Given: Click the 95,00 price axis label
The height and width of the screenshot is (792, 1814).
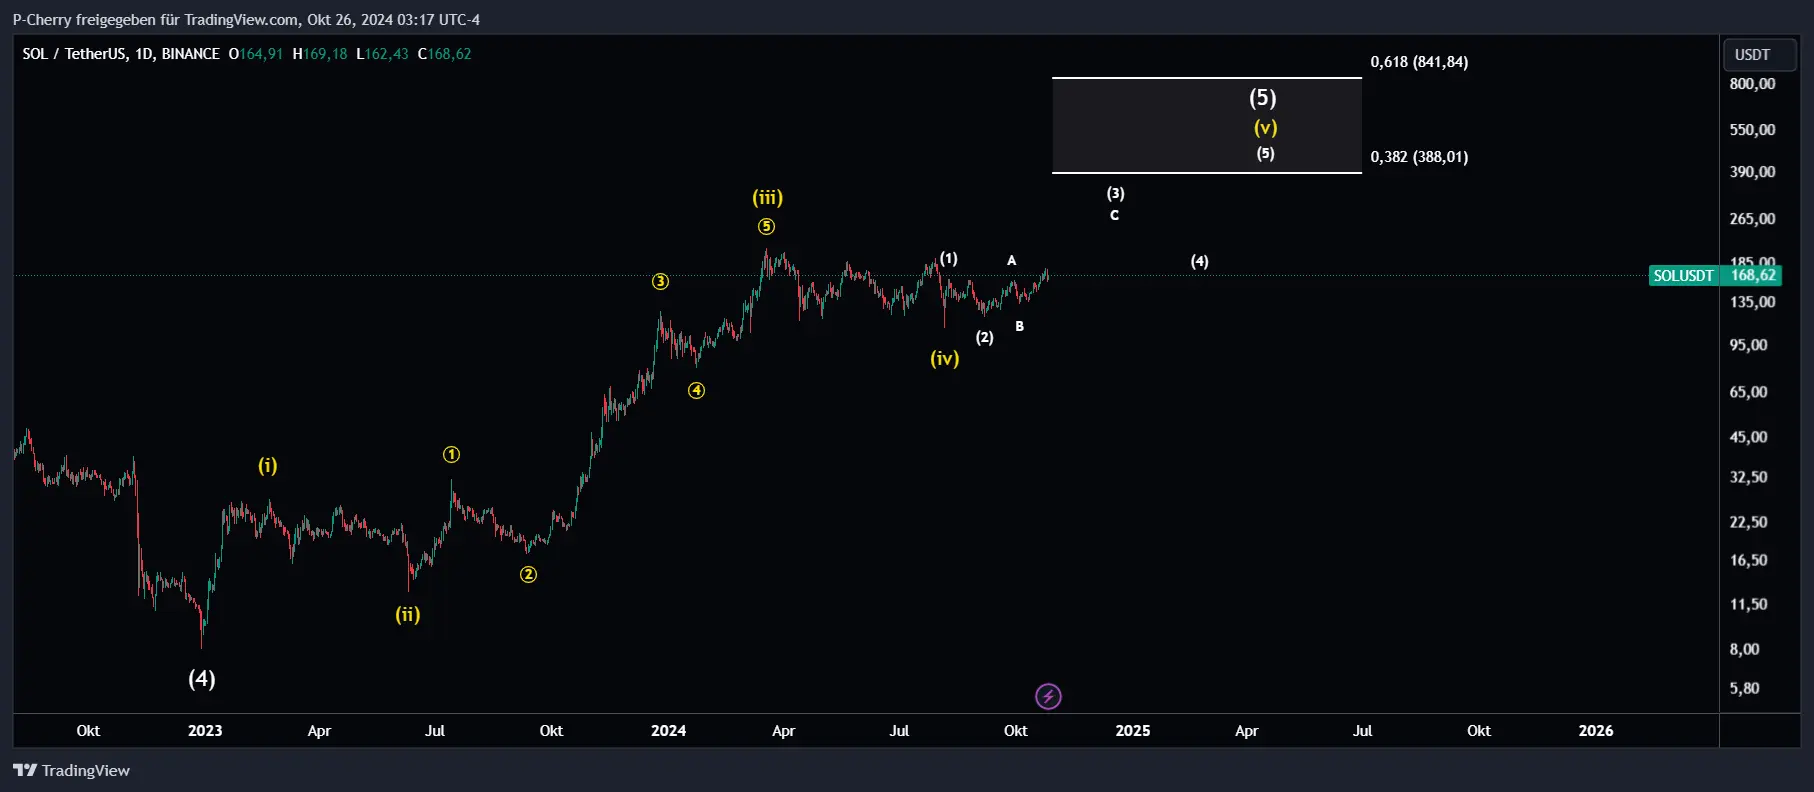Looking at the screenshot, I should [x=1749, y=345].
